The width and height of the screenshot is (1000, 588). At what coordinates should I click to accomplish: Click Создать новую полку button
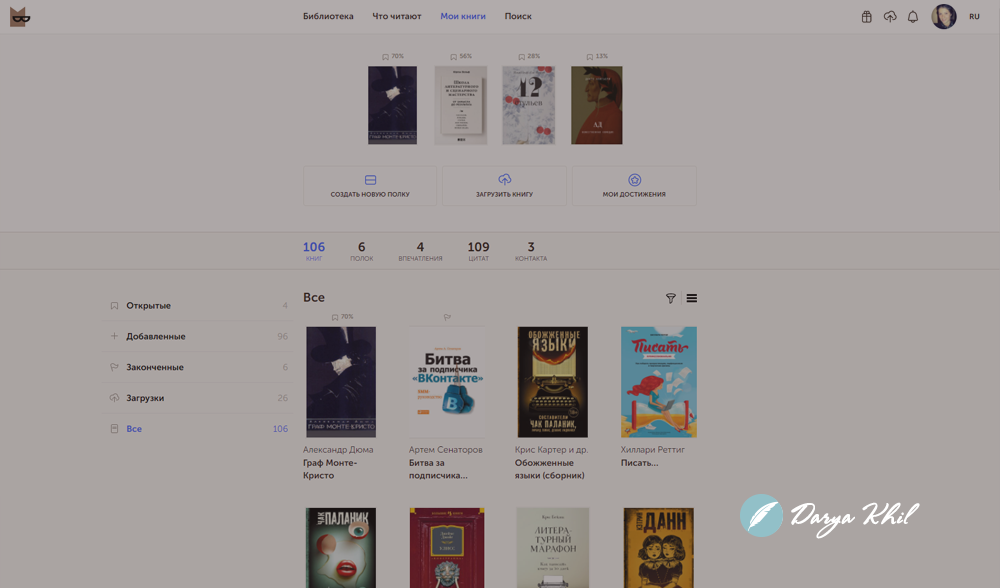[370, 186]
